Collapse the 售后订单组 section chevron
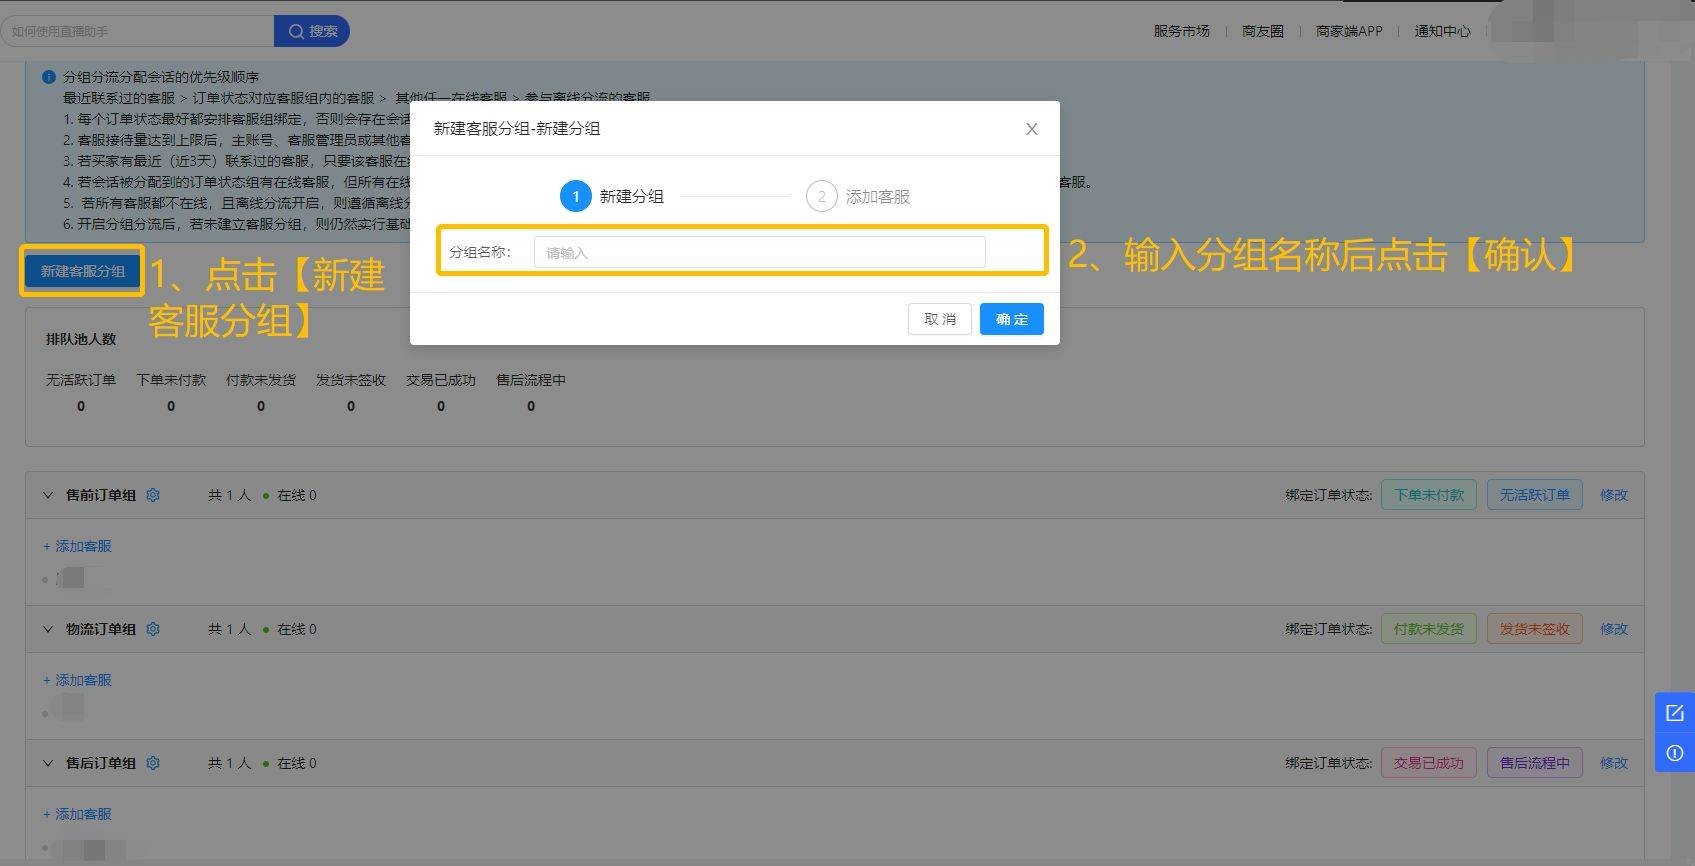Viewport: 1695px width, 866px height. [47, 763]
